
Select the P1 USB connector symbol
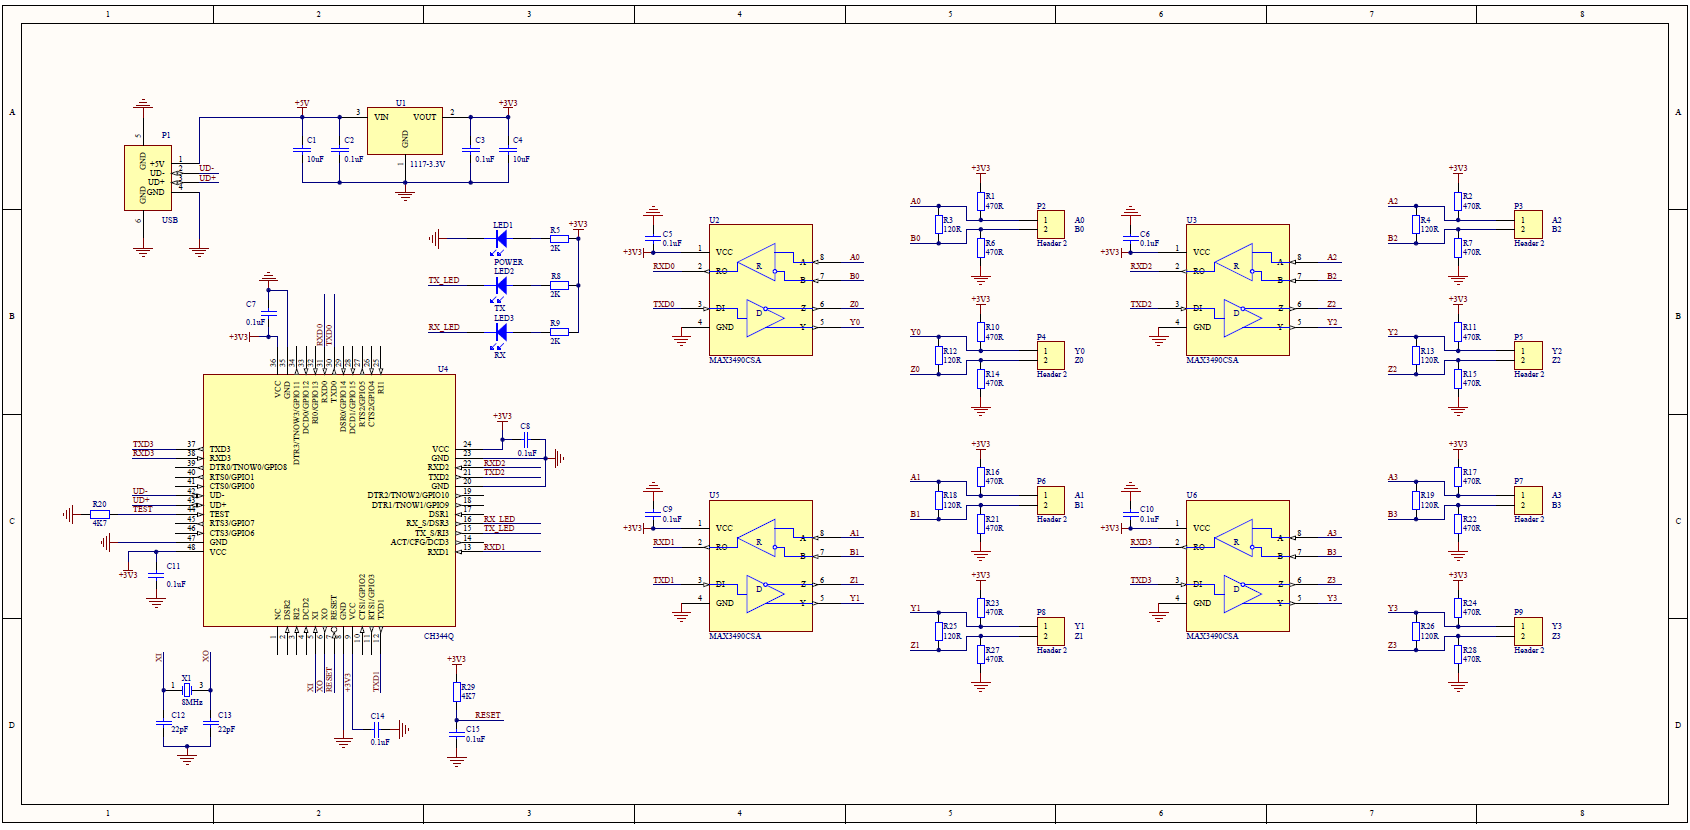(x=147, y=178)
